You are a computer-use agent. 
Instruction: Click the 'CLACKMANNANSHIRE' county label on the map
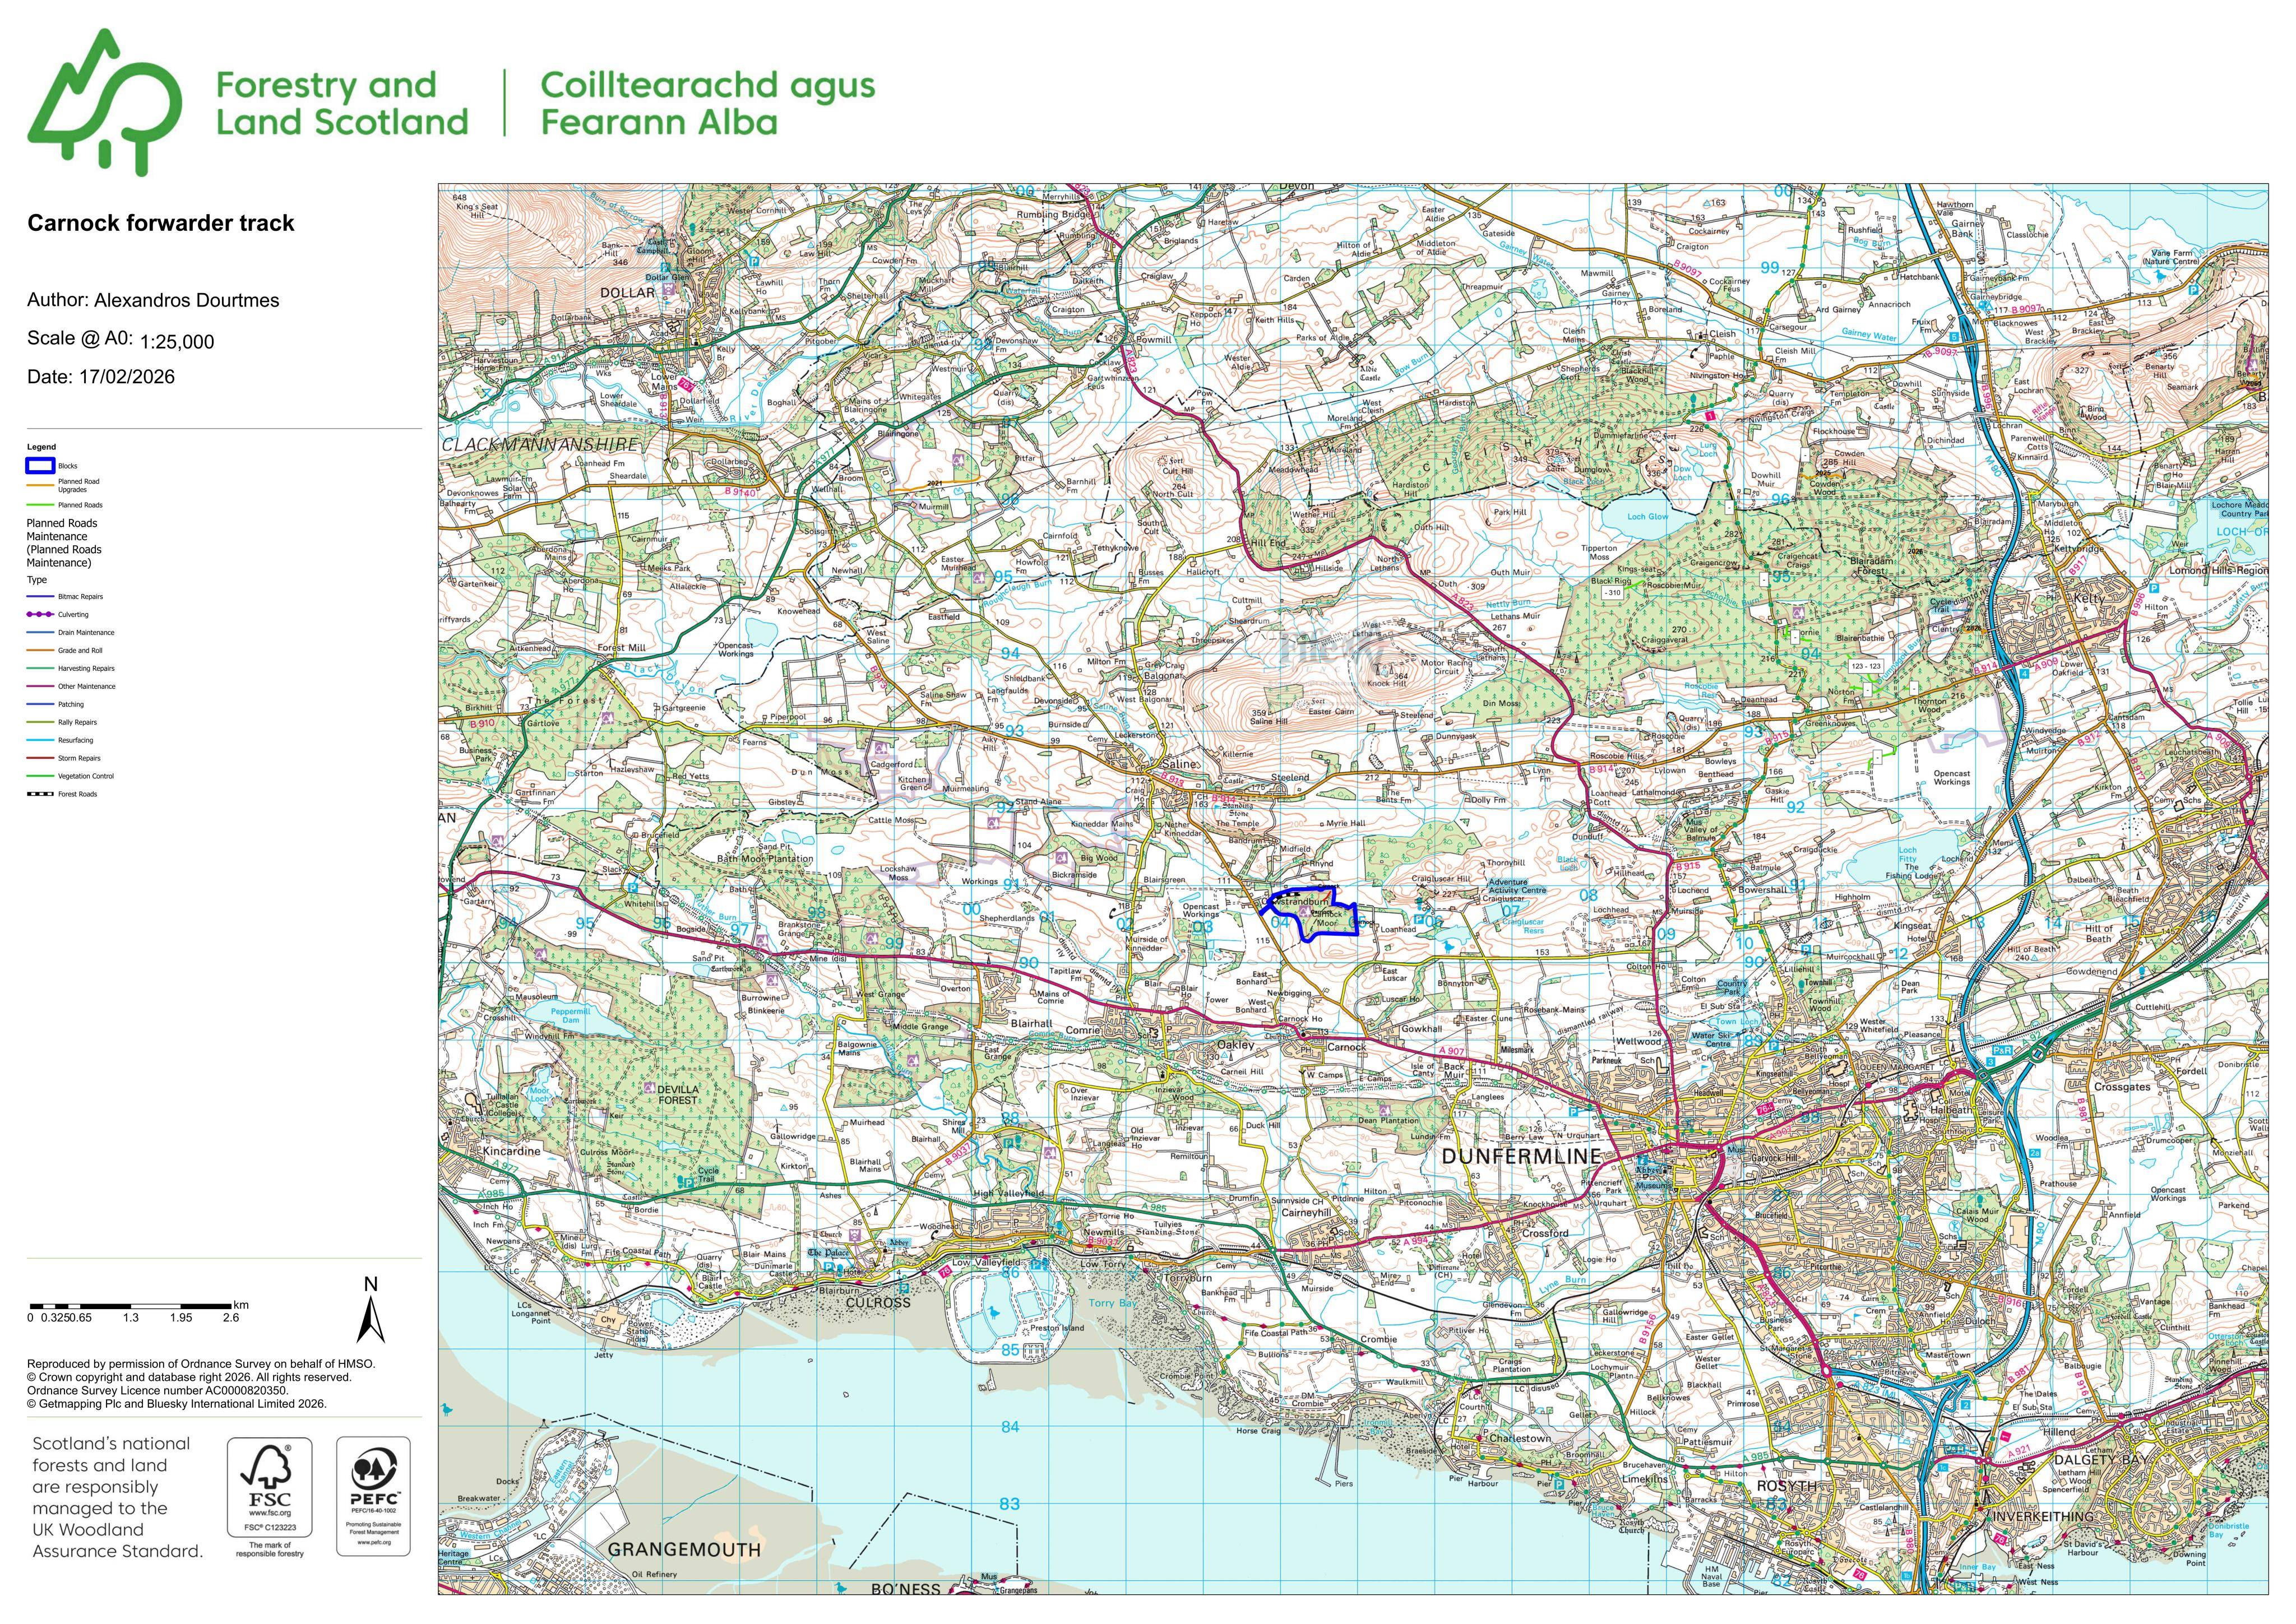click(x=539, y=444)
